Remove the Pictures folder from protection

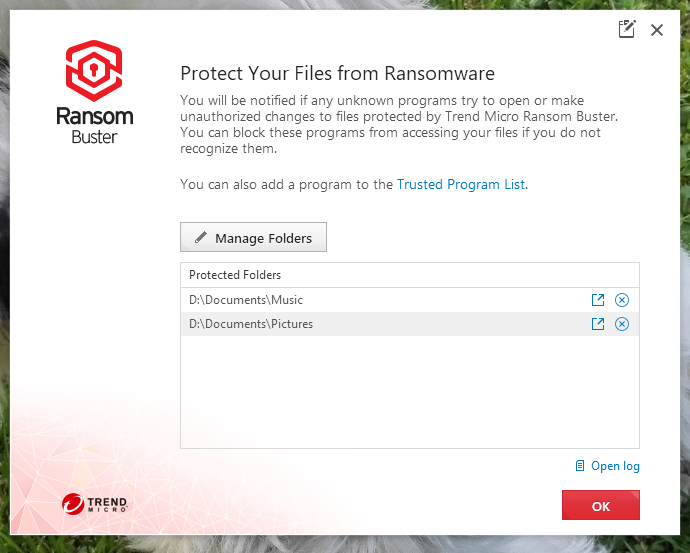622,324
